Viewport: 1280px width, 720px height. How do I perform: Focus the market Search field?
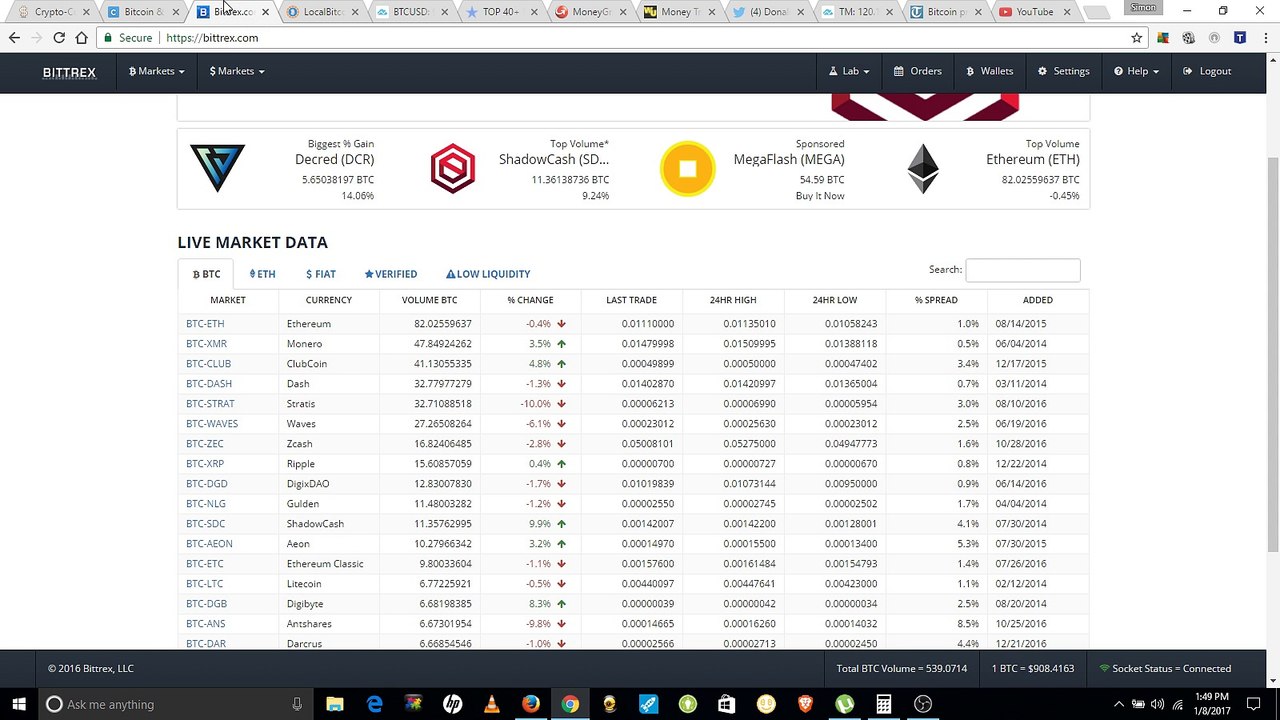click(x=1022, y=270)
